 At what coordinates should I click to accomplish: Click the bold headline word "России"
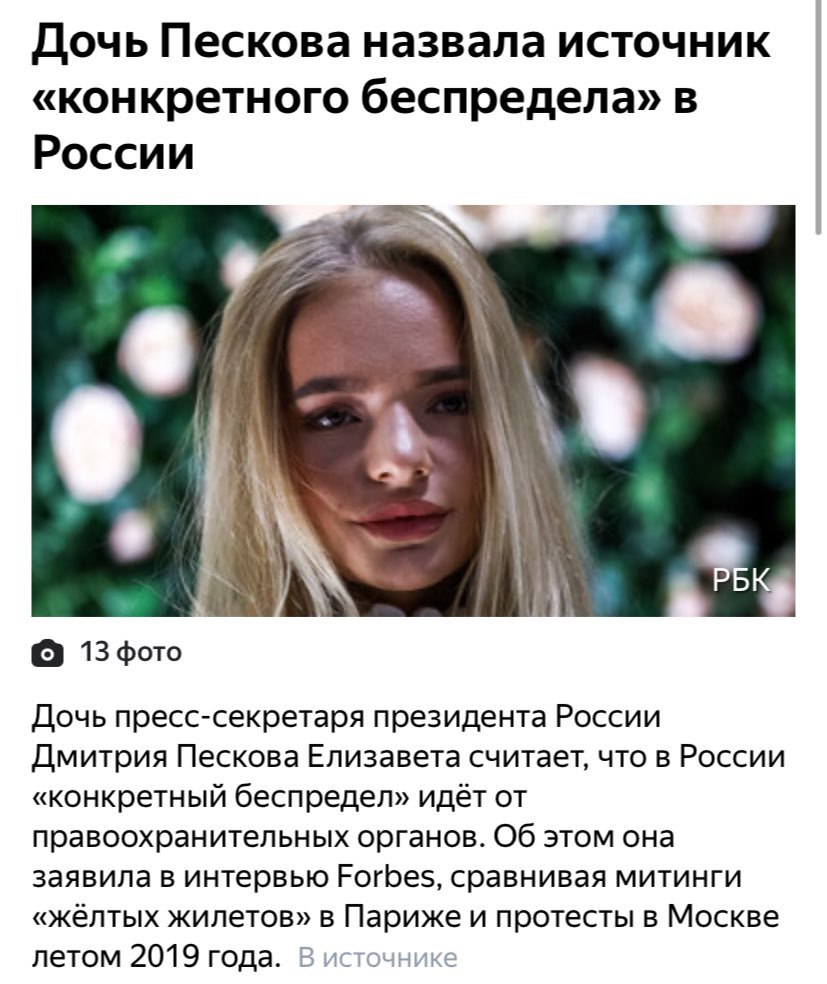(114, 153)
